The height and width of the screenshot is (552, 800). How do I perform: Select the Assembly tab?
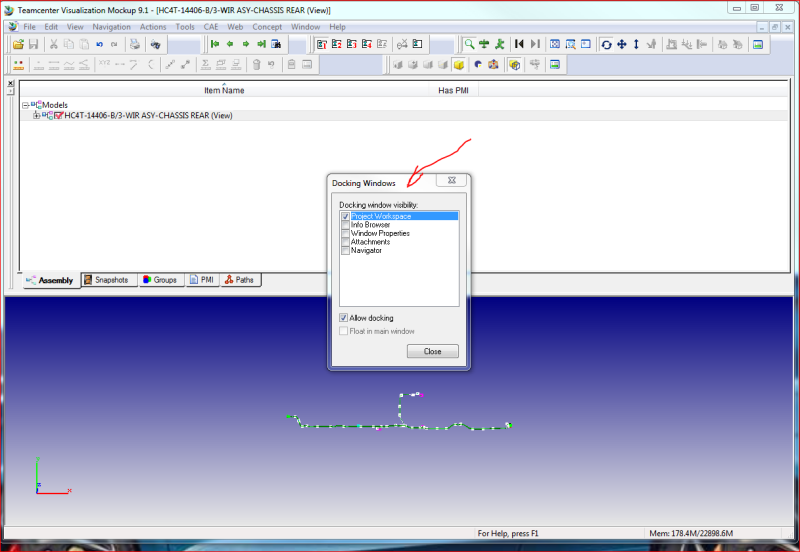click(51, 281)
